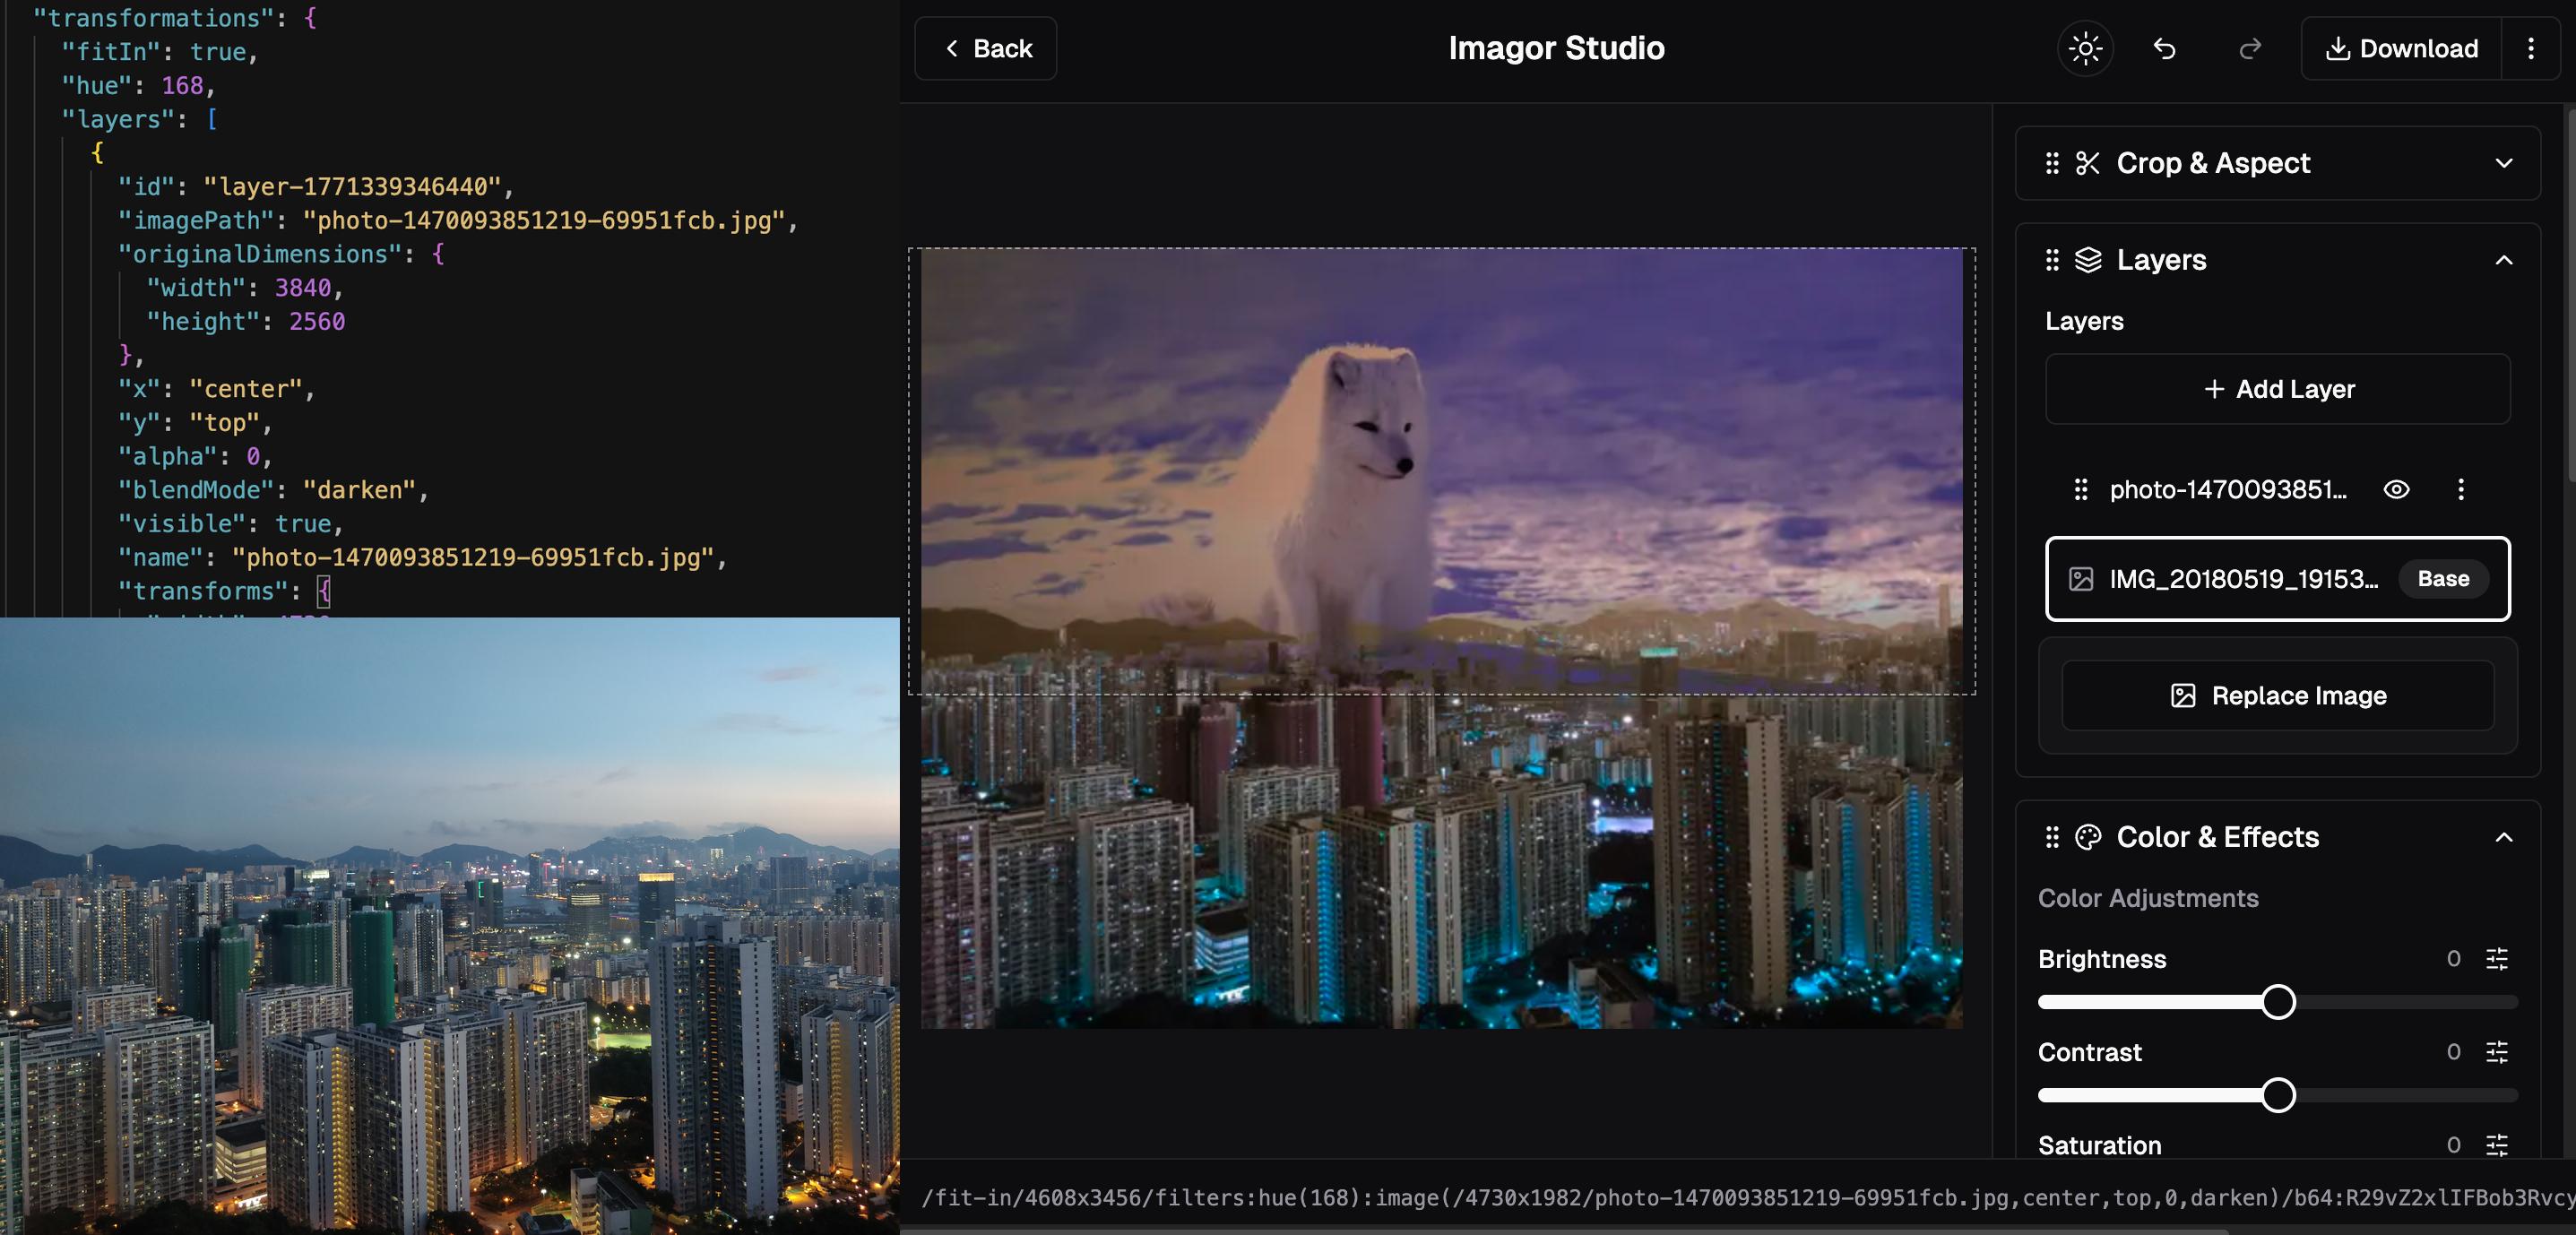This screenshot has height=1235, width=2576.
Task: Select the IMG_20180519 base layer entry
Action: 2240,578
